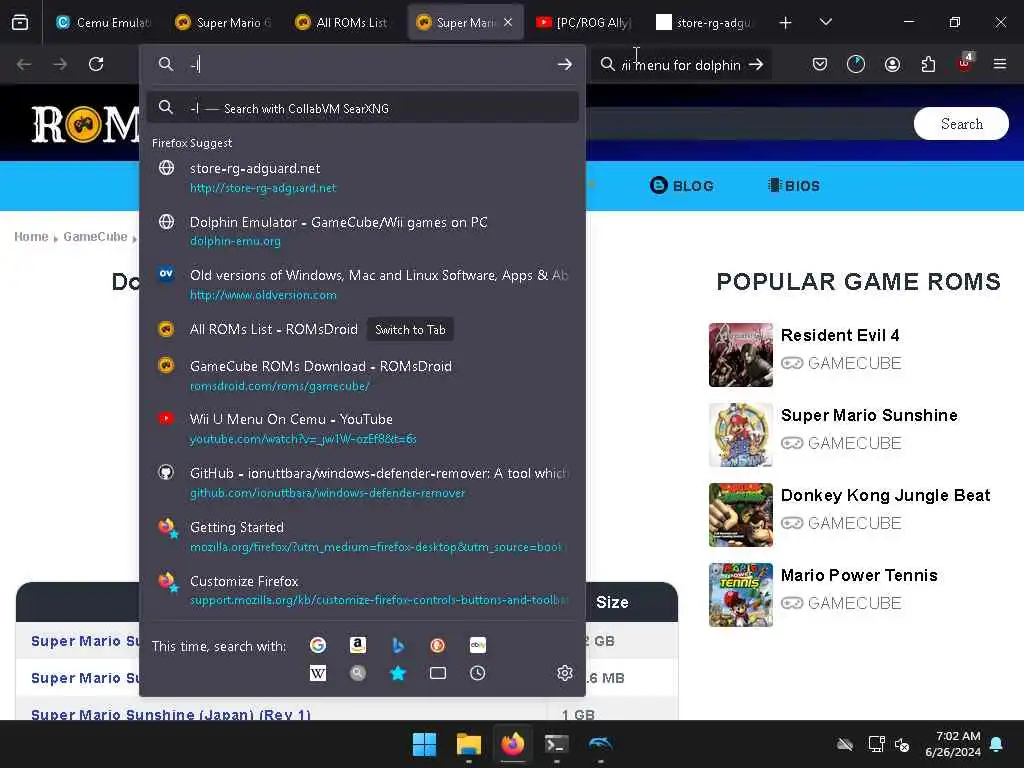1024x768 pixels.
Task: Open the Windows Start menu
Action: coord(424,744)
